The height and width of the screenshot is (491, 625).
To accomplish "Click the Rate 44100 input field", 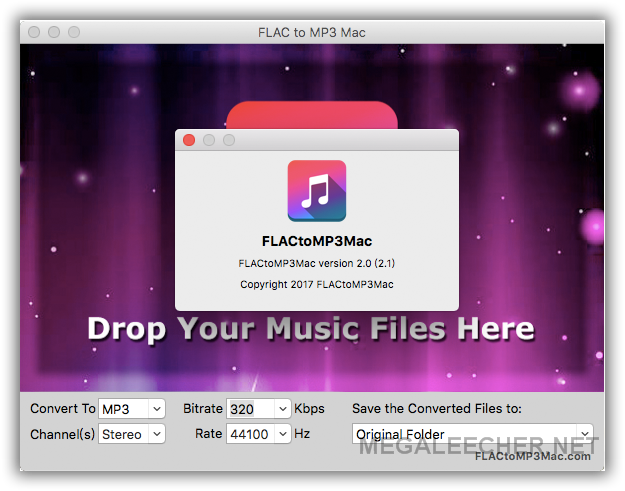I will point(251,434).
